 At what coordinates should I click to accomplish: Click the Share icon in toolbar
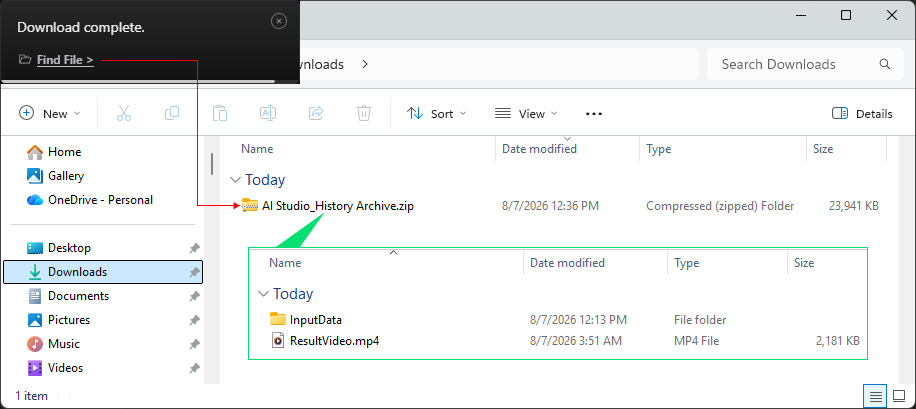pos(316,113)
